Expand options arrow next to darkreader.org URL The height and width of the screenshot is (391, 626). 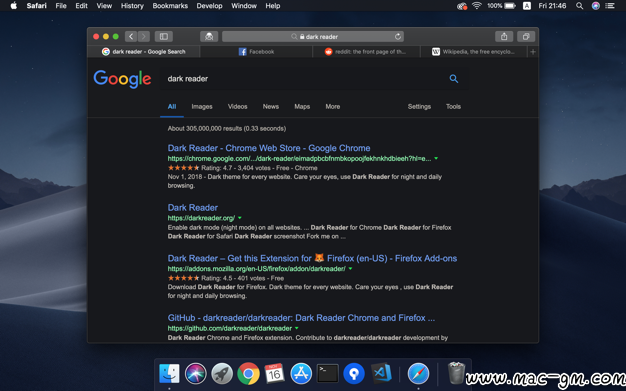(x=240, y=218)
